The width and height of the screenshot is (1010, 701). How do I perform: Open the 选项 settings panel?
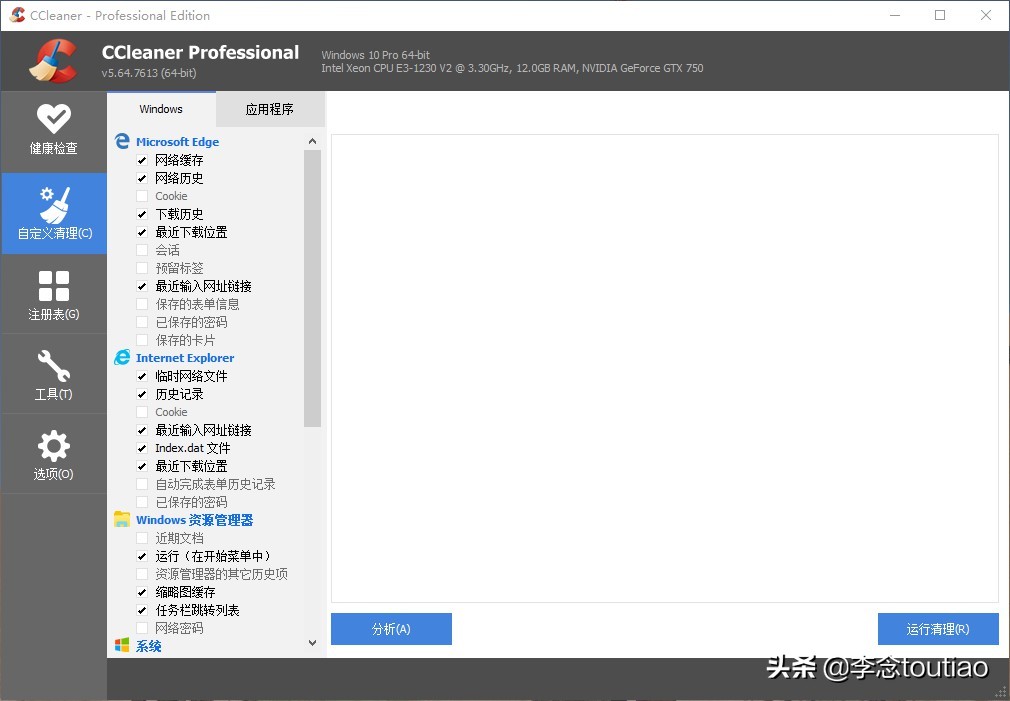click(x=54, y=453)
